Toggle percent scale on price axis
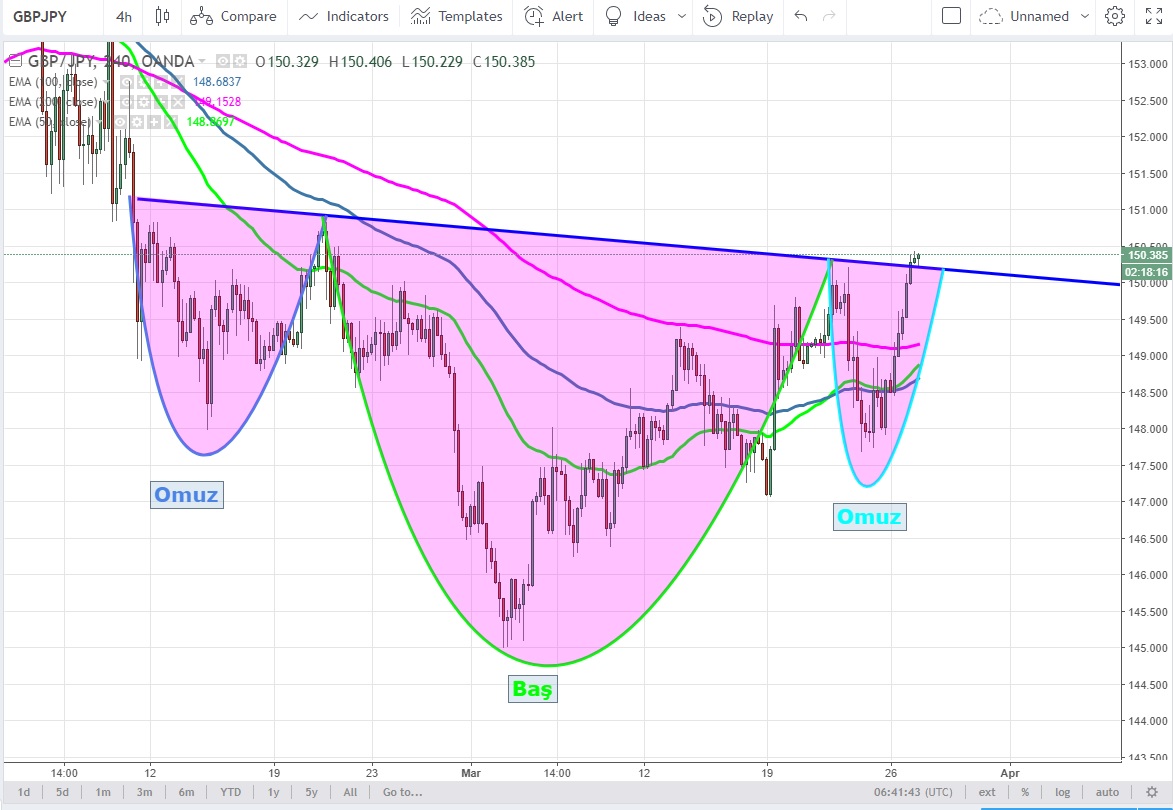The width and height of the screenshot is (1173, 810). click(x=1025, y=792)
